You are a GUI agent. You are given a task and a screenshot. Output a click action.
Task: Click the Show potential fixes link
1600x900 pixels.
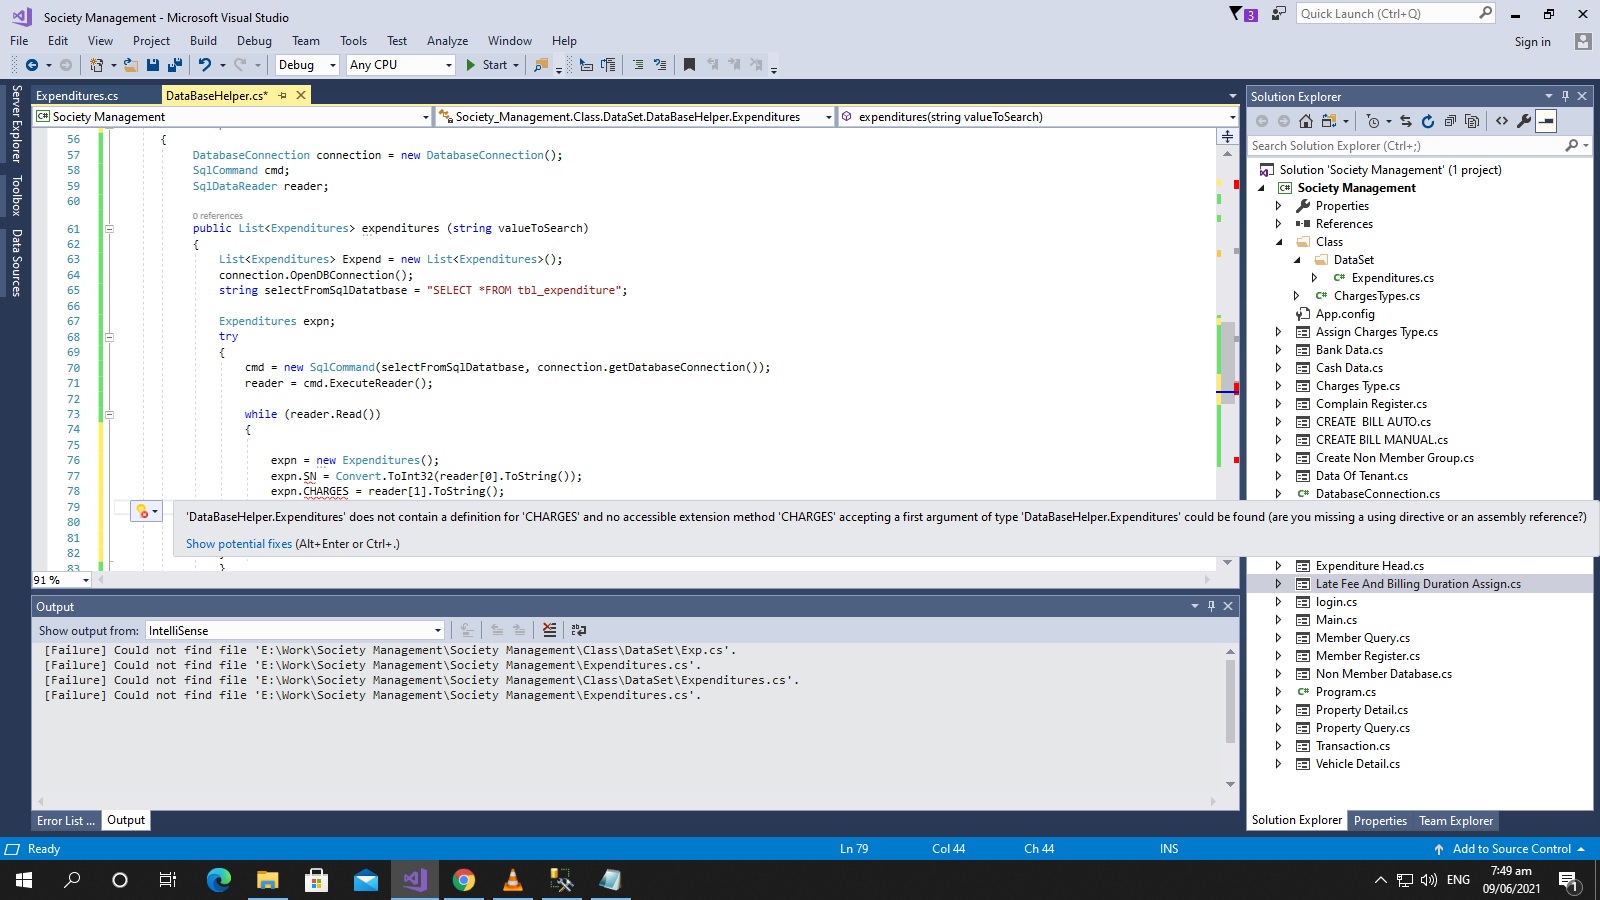point(239,544)
